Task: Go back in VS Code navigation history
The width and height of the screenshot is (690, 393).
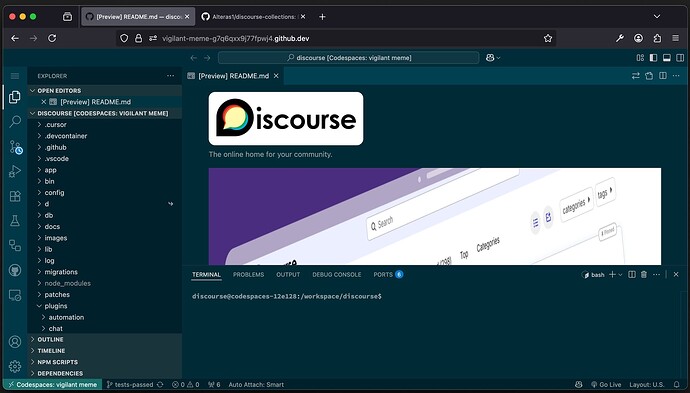Action: click(x=194, y=58)
